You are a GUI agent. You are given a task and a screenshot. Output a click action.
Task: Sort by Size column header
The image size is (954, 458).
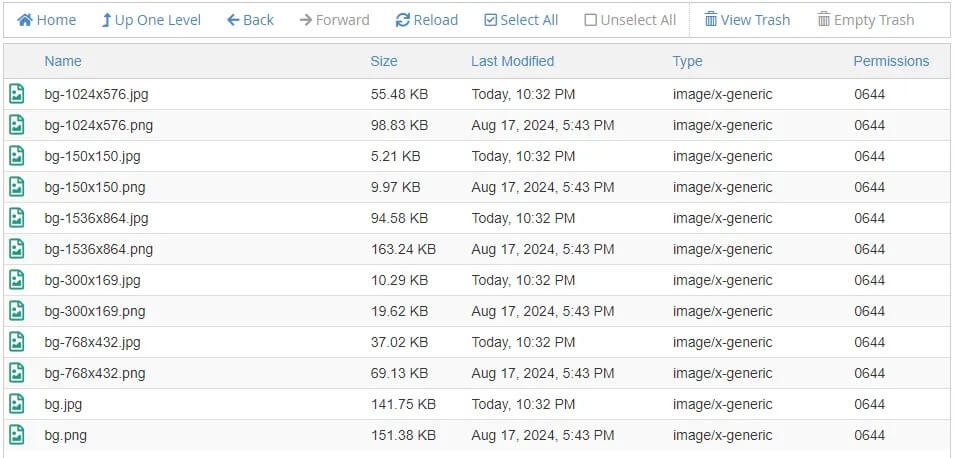[x=384, y=61]
